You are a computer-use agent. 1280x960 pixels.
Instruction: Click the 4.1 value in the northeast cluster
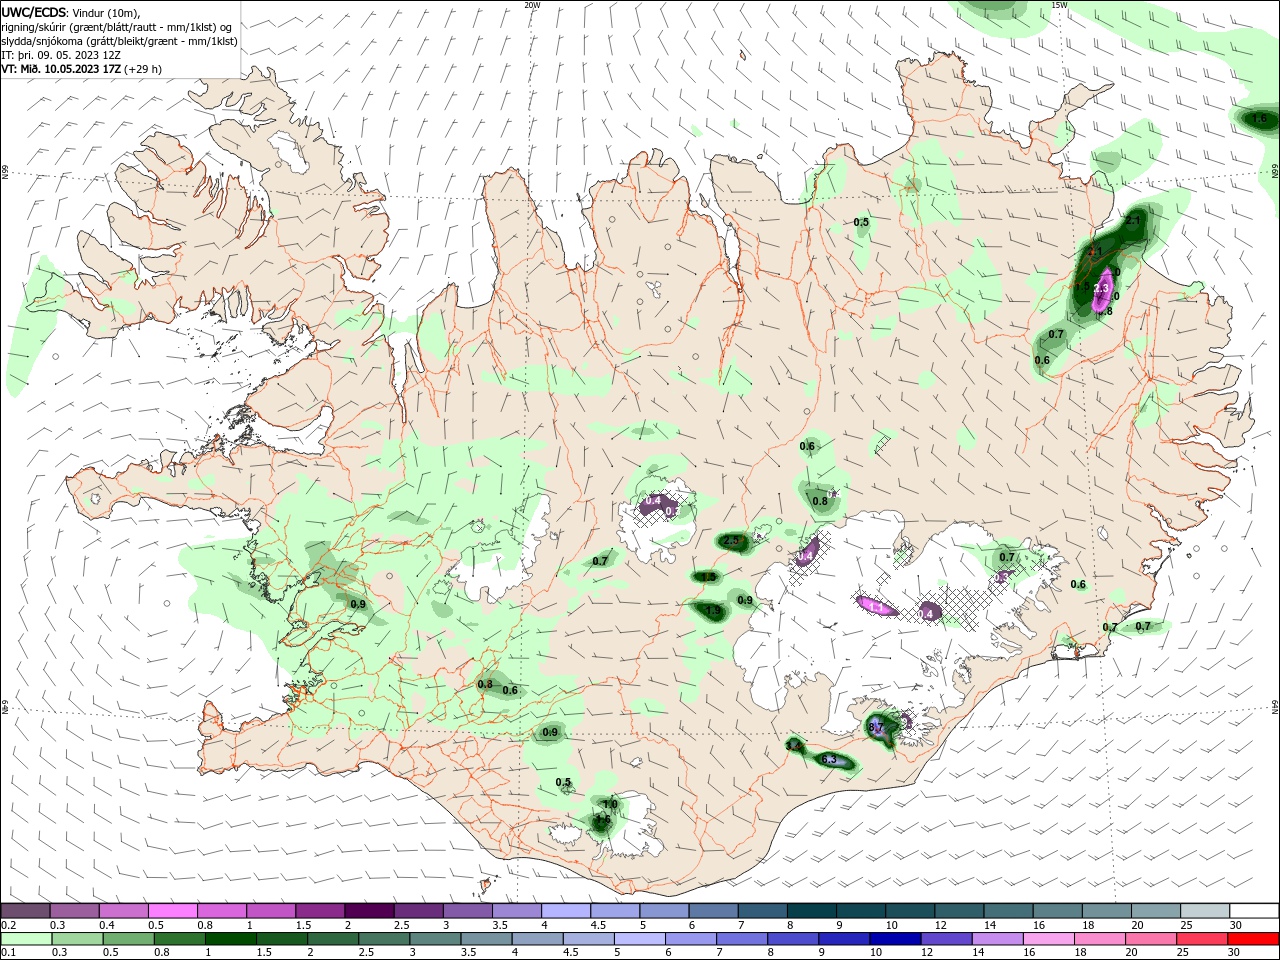1094,252
